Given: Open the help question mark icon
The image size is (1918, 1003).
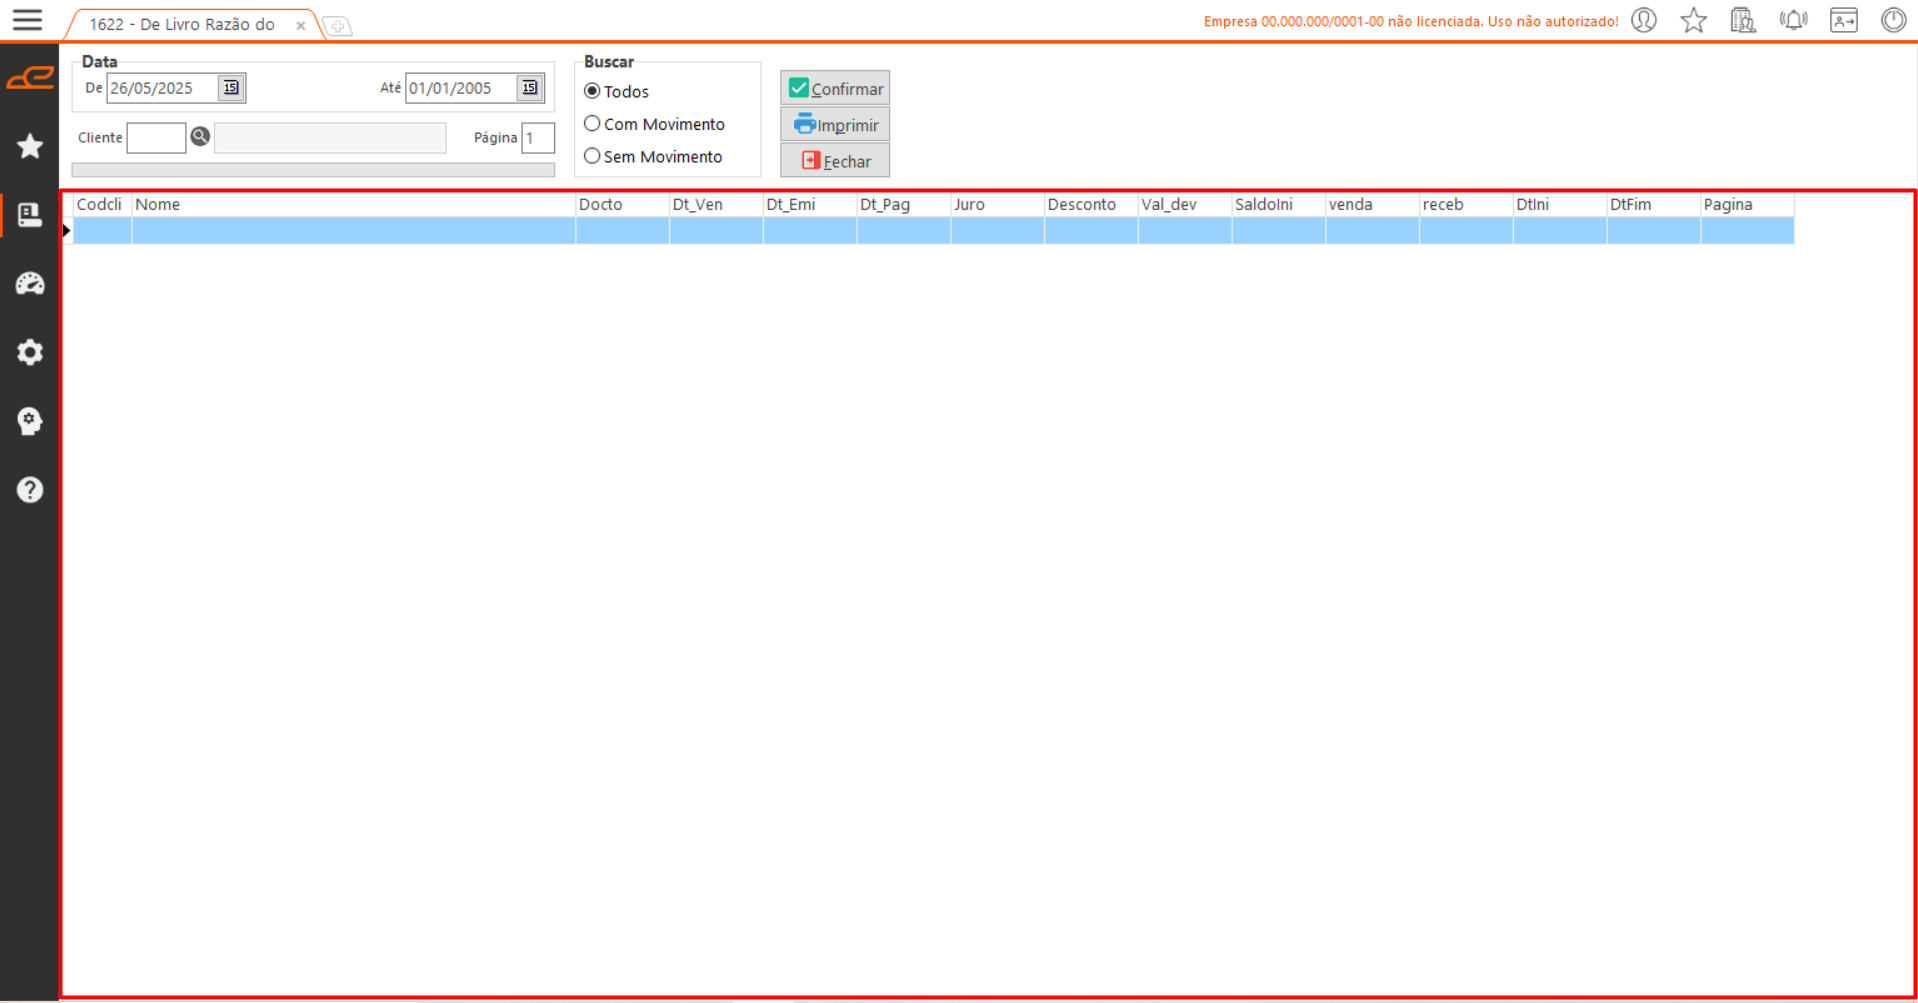Looking at the screenshot, I should point(30,490).
